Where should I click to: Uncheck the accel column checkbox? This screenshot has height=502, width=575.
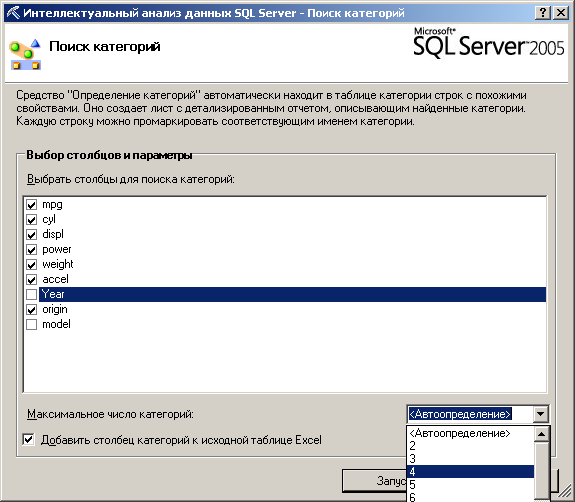coord(32,280)
